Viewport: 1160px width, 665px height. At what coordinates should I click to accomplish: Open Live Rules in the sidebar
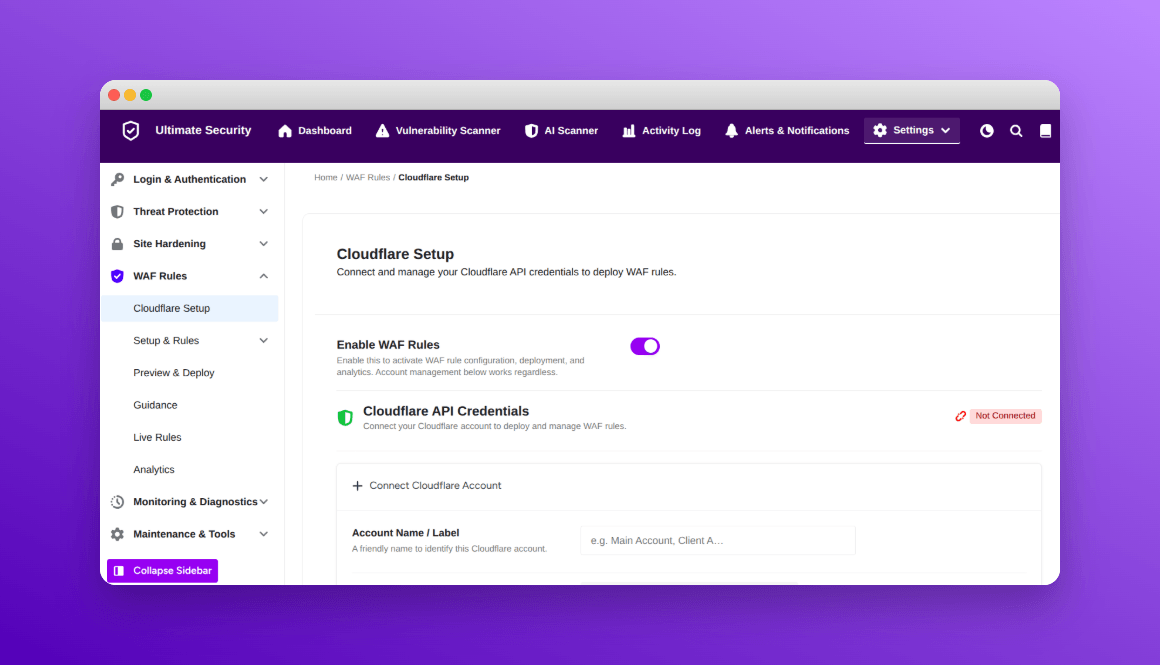[157, 438]
